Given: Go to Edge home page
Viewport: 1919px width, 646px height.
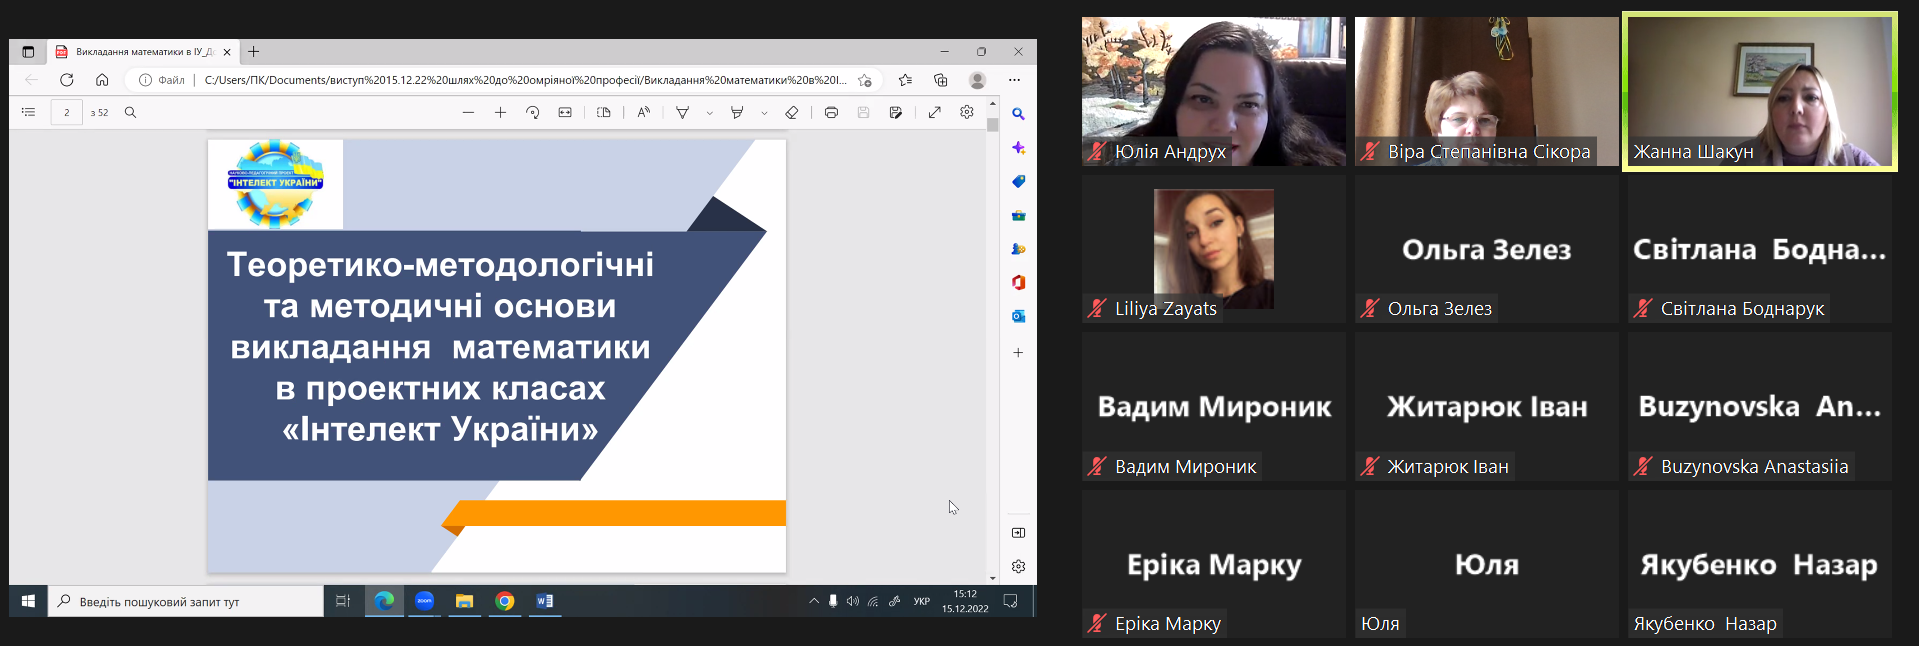Looking at the screenshot, I should click(x=102, y=80).
